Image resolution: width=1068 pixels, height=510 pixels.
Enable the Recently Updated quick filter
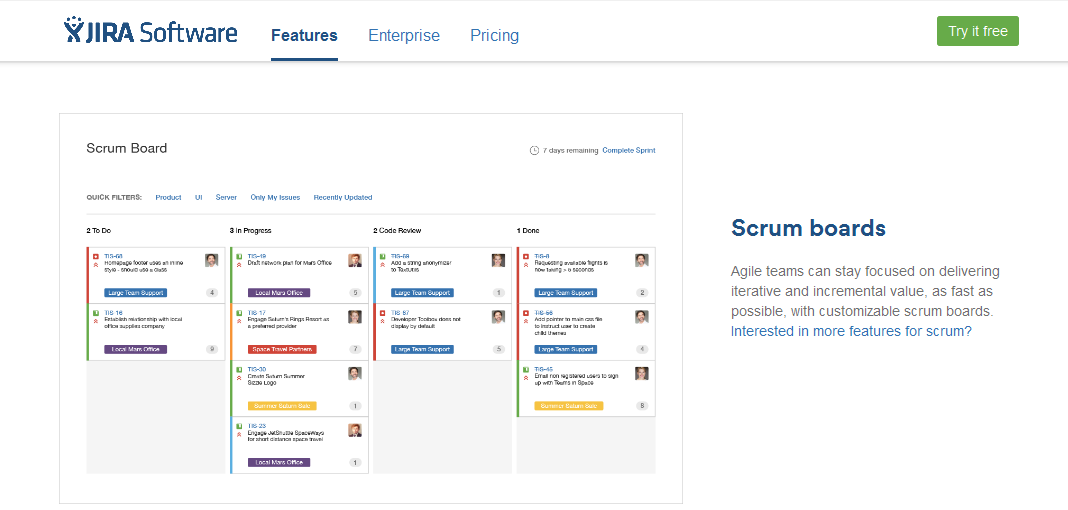tap(343, 197)
